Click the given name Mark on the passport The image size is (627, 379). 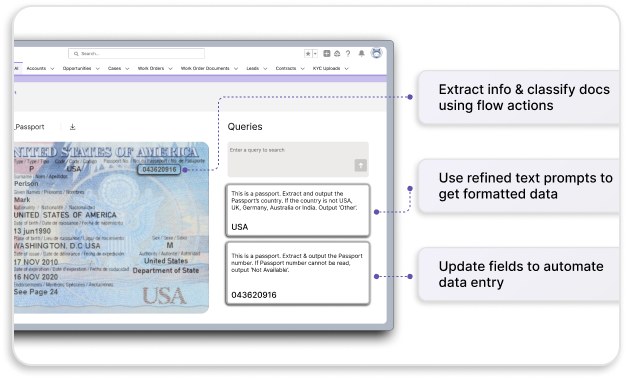22,199
